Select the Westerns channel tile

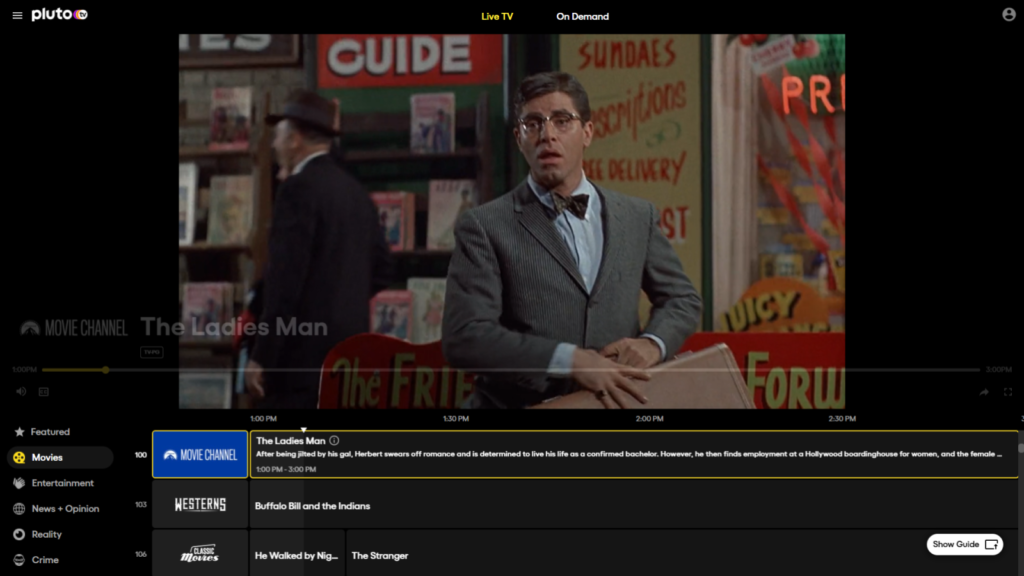(x=200, y=505)
